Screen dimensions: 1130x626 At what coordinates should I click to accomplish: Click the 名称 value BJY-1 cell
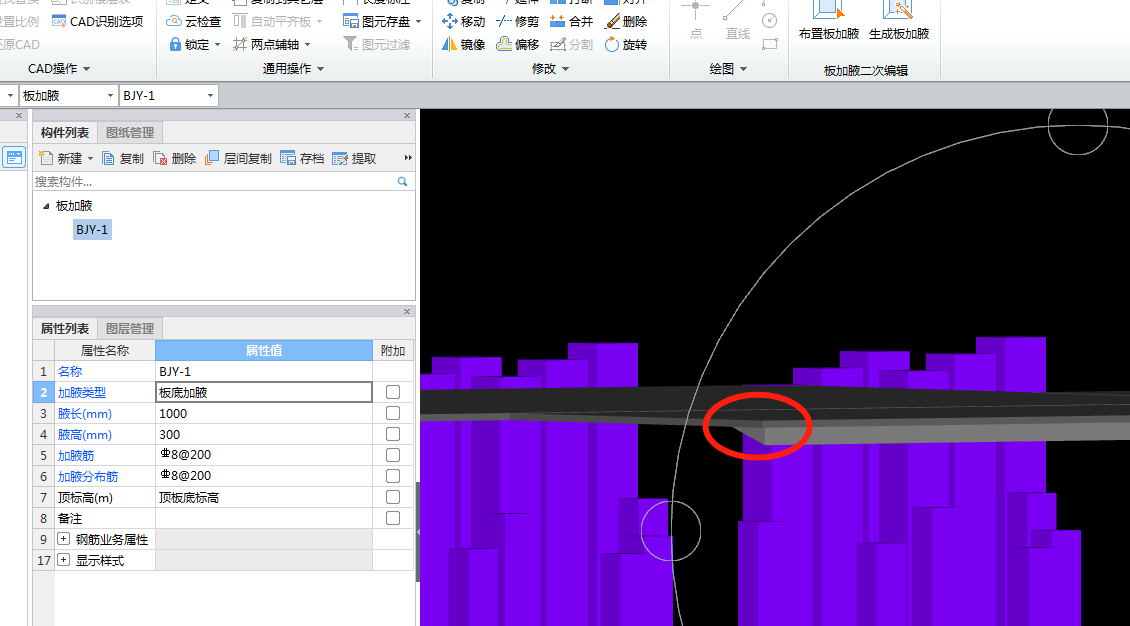tap(264, 371)
